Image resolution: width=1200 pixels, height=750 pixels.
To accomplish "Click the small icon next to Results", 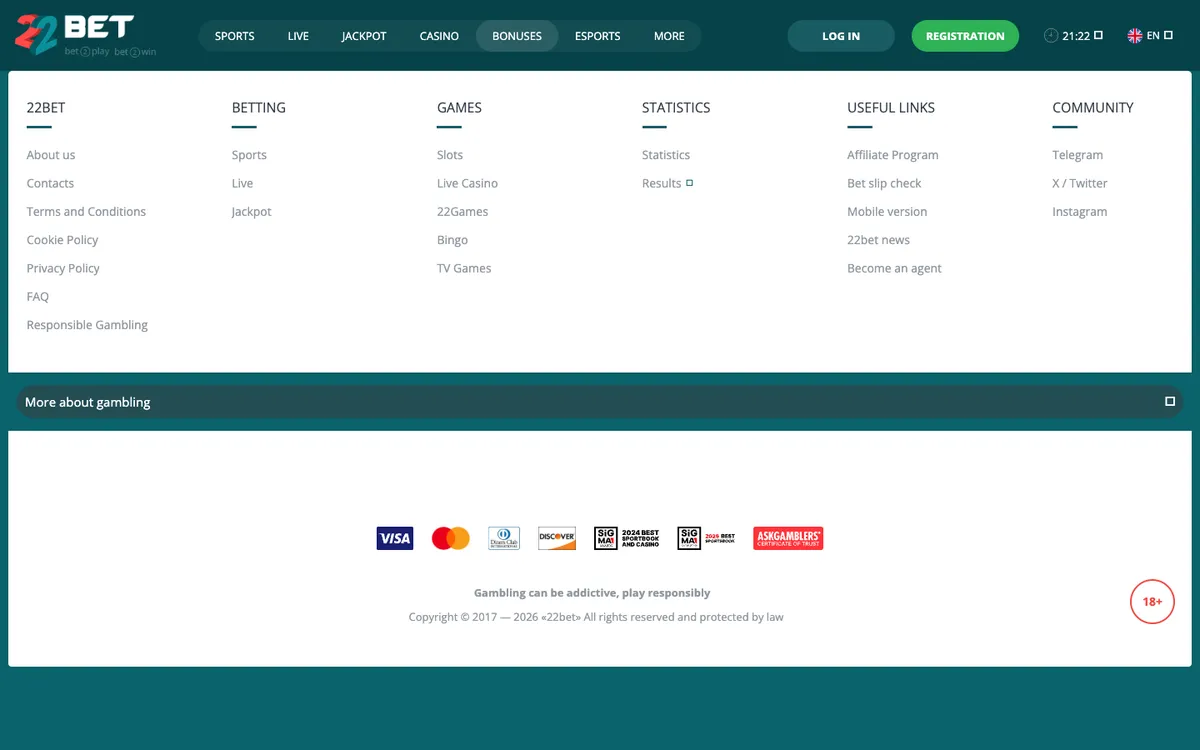I will (x=690, y=183).
